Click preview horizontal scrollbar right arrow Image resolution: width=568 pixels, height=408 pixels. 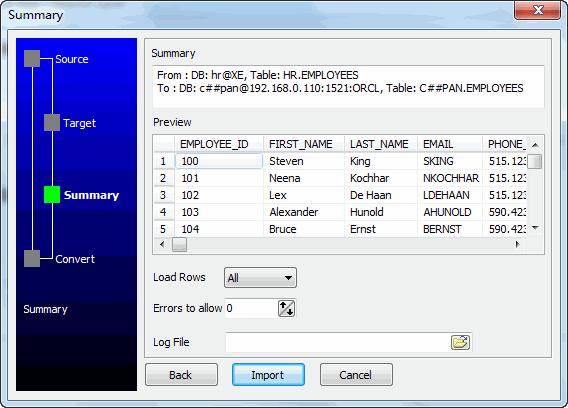pyautogui.click(x=518, y=245)
